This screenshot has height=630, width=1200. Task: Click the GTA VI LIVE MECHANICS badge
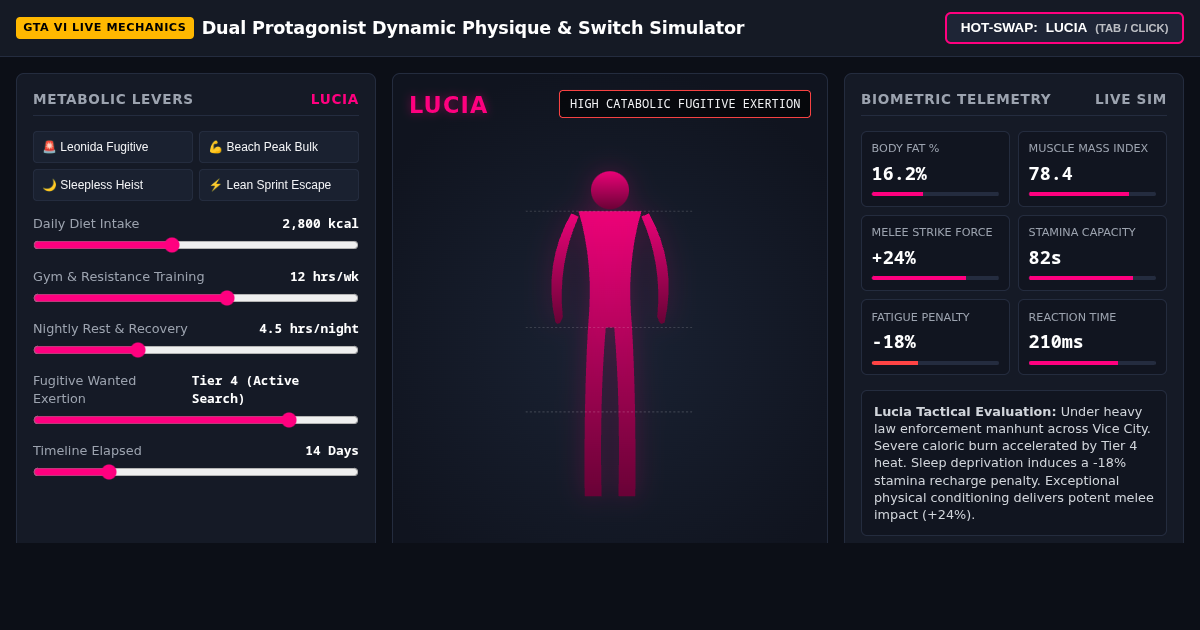105,28
